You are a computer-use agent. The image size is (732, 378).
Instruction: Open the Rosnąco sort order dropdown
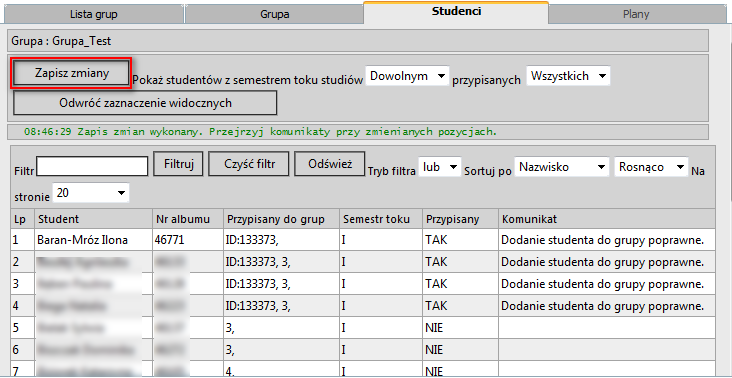(x=651, y=167)
